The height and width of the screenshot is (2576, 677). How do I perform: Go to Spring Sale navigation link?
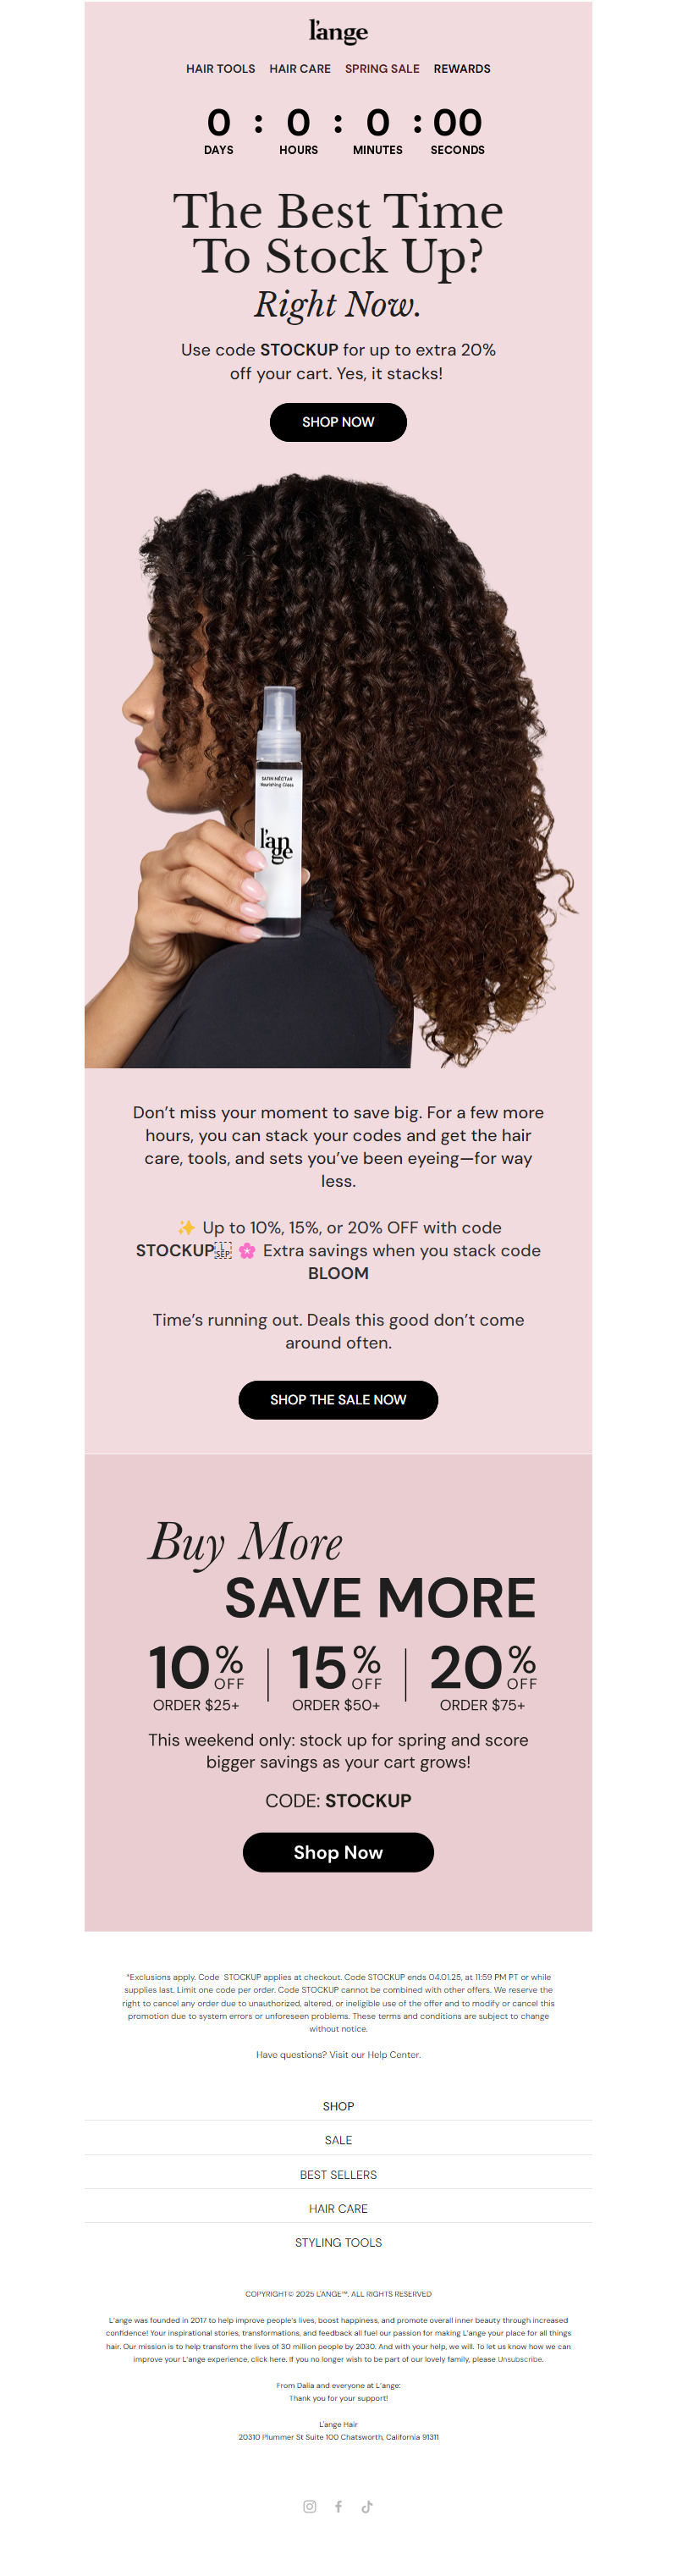pos(382,69)
